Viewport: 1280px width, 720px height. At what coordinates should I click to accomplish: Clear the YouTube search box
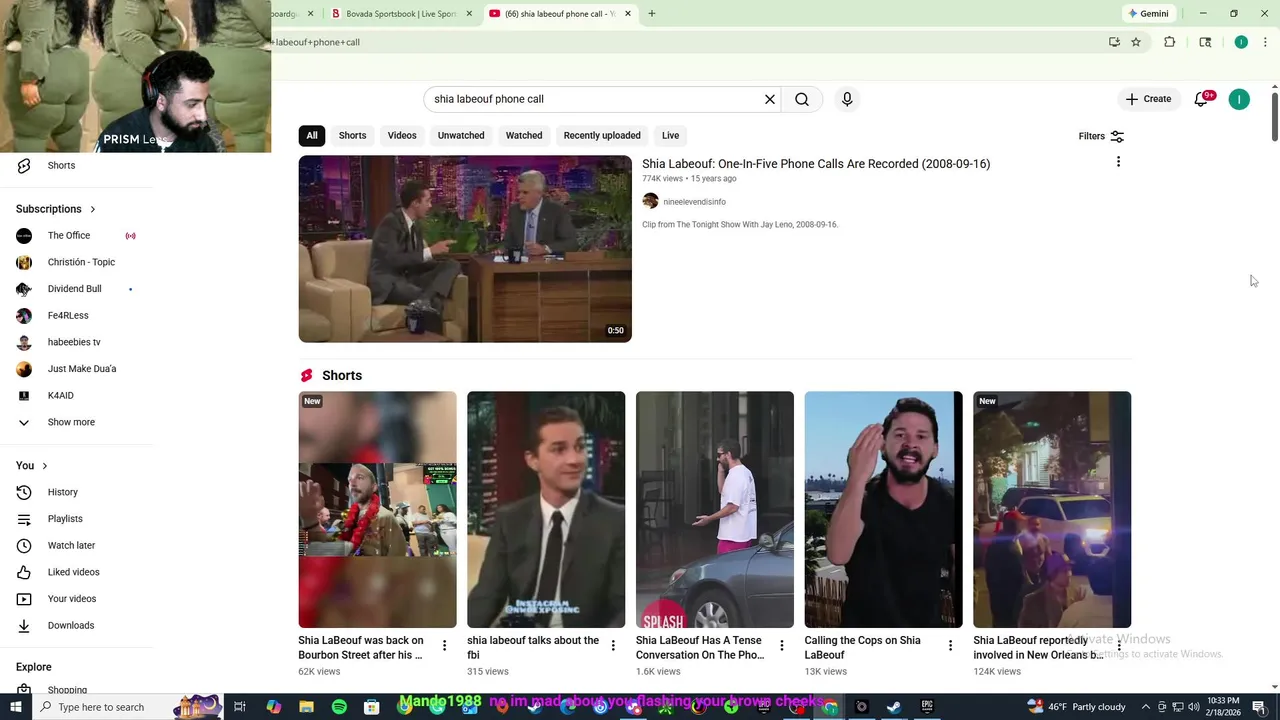coord(770,99)
